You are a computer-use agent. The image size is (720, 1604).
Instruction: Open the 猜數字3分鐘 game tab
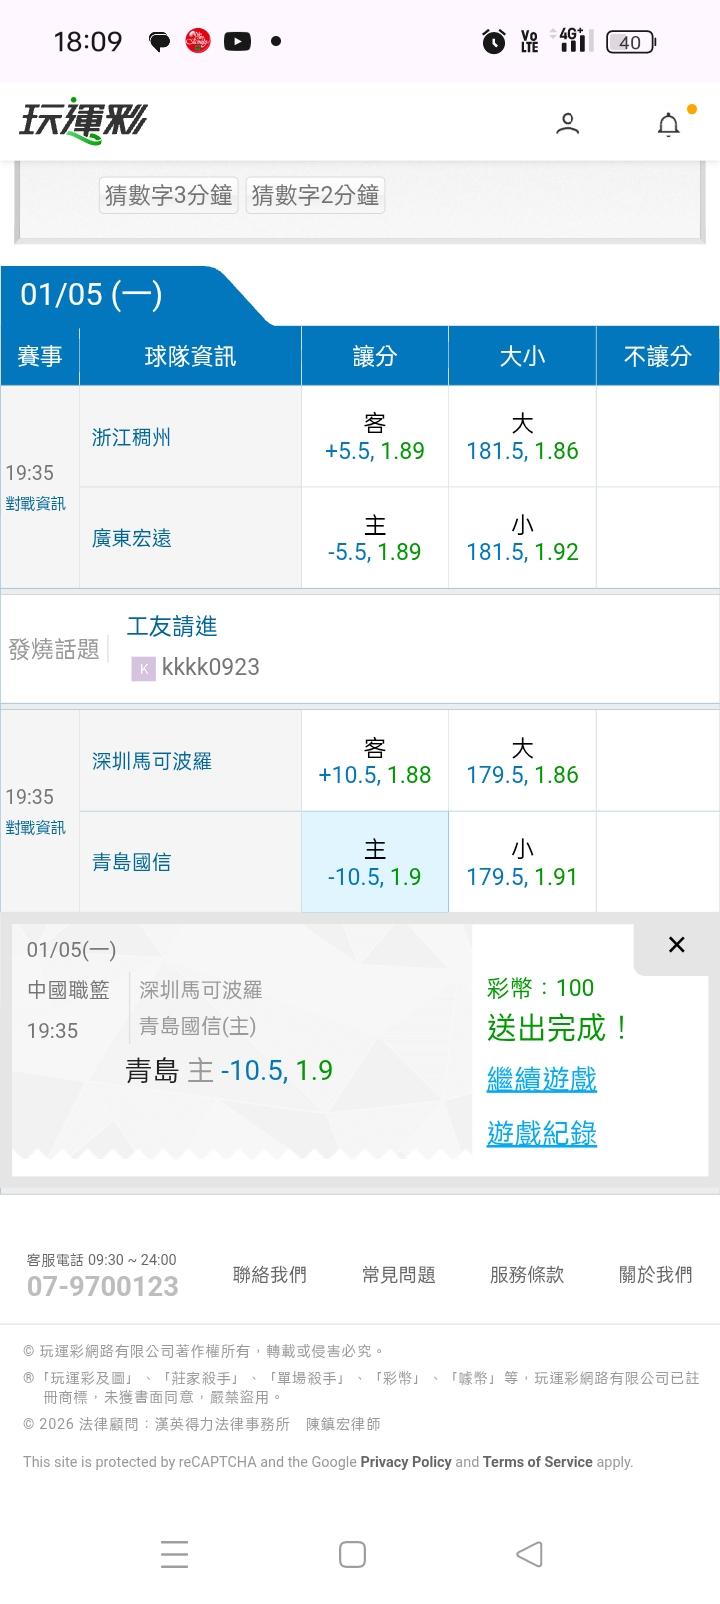(x=169, y=195)
